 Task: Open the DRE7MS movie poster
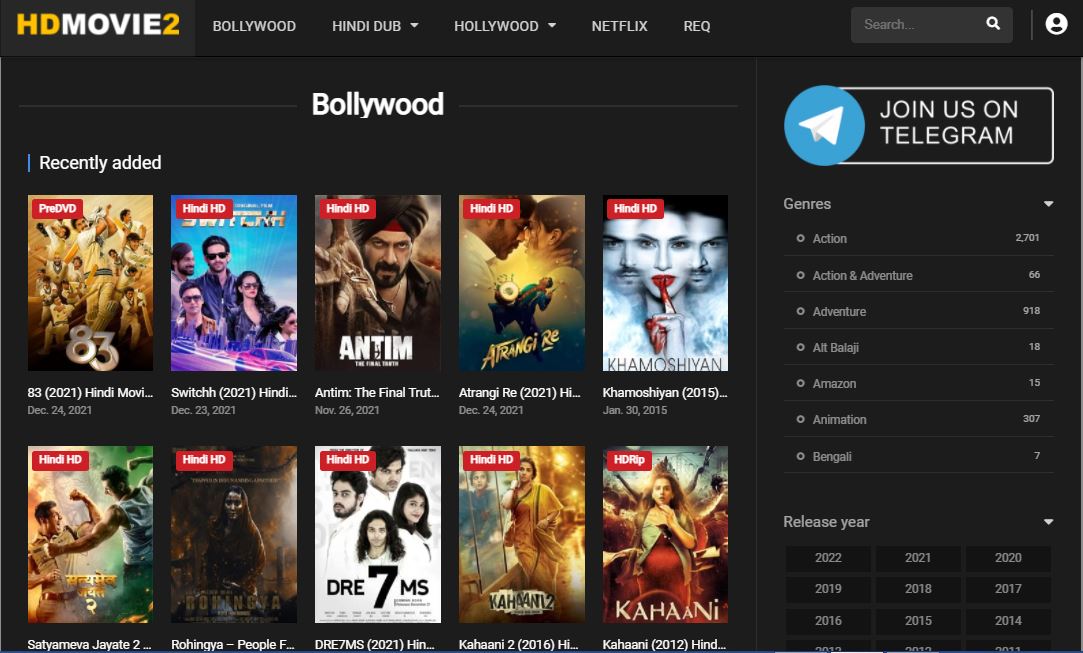pos(378,534)
